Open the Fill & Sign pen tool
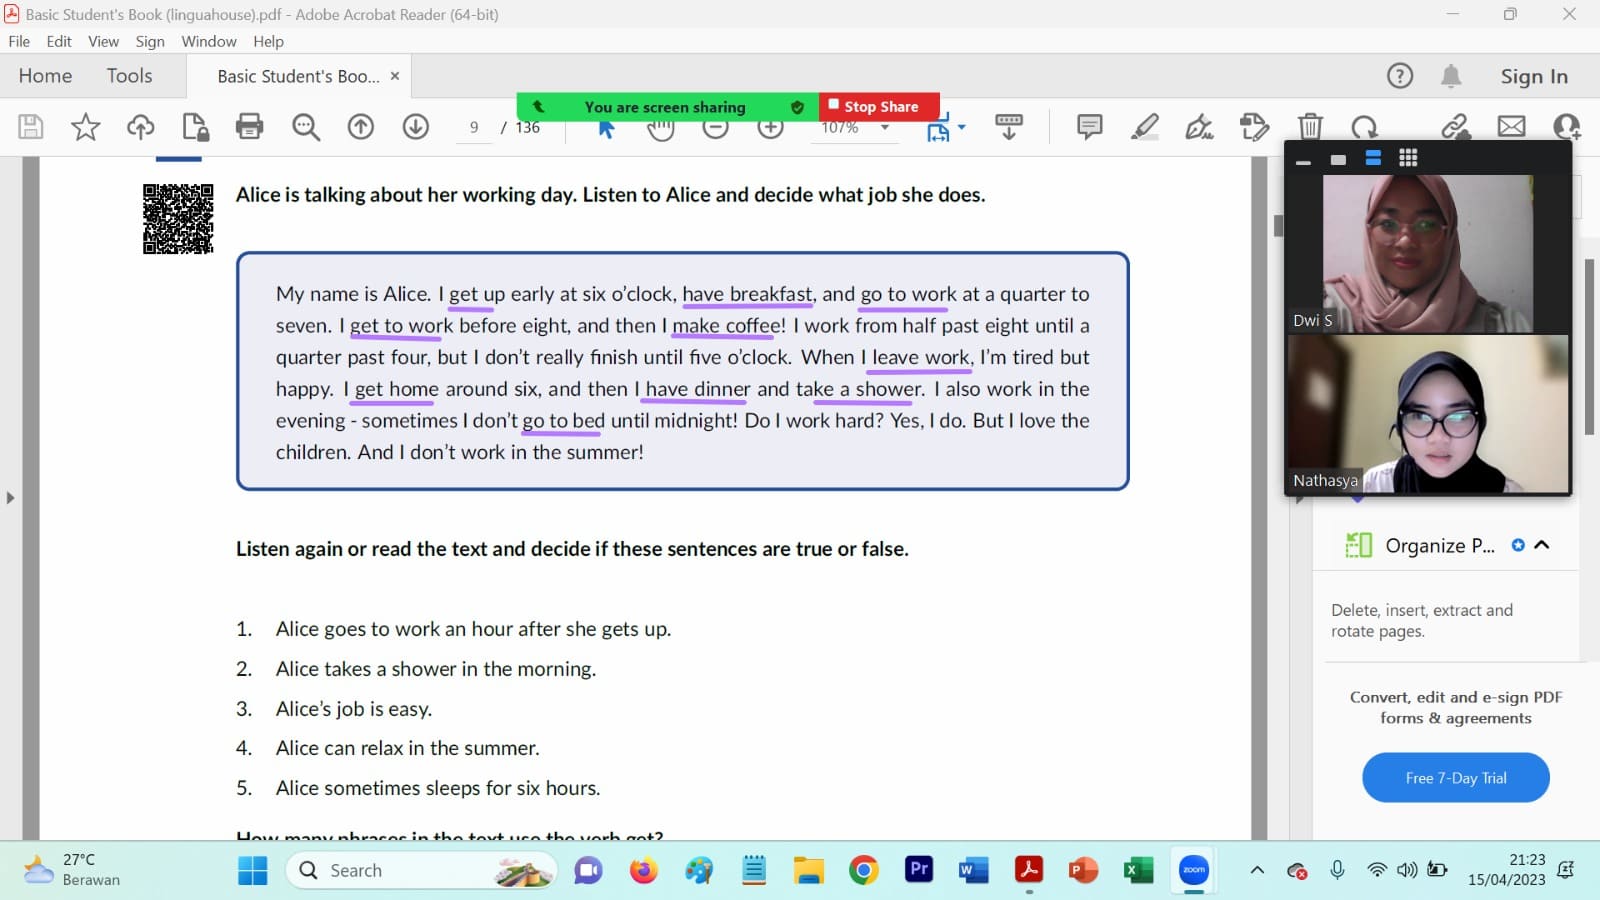Viewport: 1600px width, 900px height. [1199, 127]
